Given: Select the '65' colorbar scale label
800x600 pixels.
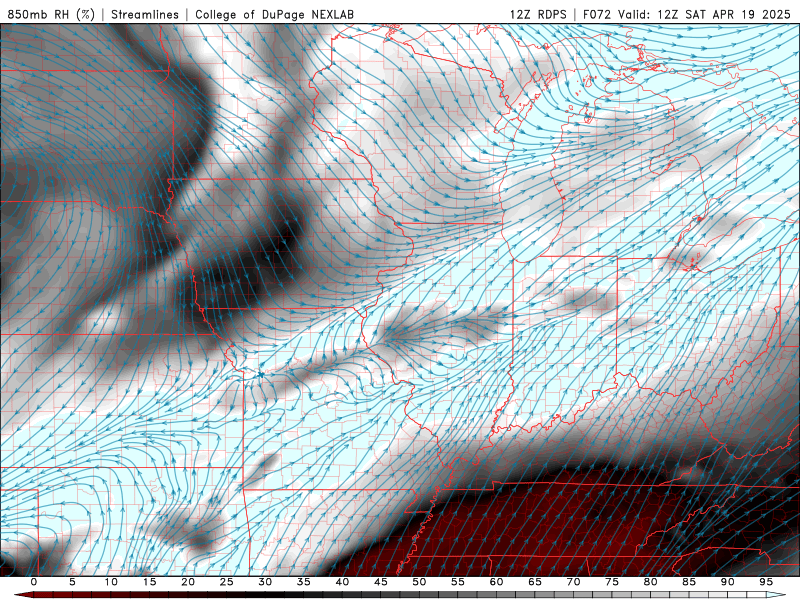Looking at the screenshot, I should tap(535, 582).
